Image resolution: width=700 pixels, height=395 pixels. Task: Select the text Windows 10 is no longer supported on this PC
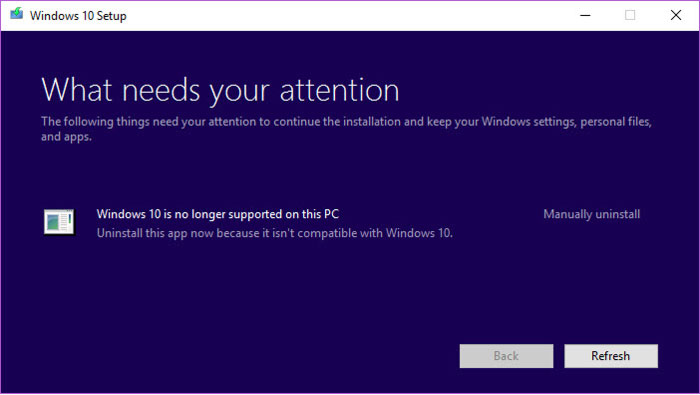(218, 214)
